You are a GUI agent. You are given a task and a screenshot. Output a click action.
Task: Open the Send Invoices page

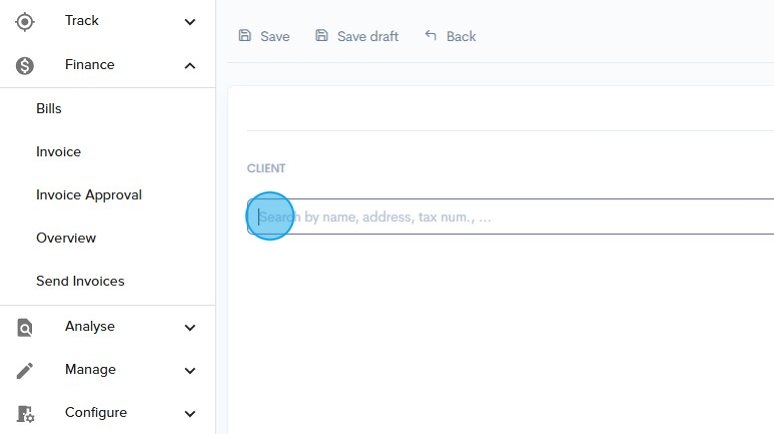[80, 281]
